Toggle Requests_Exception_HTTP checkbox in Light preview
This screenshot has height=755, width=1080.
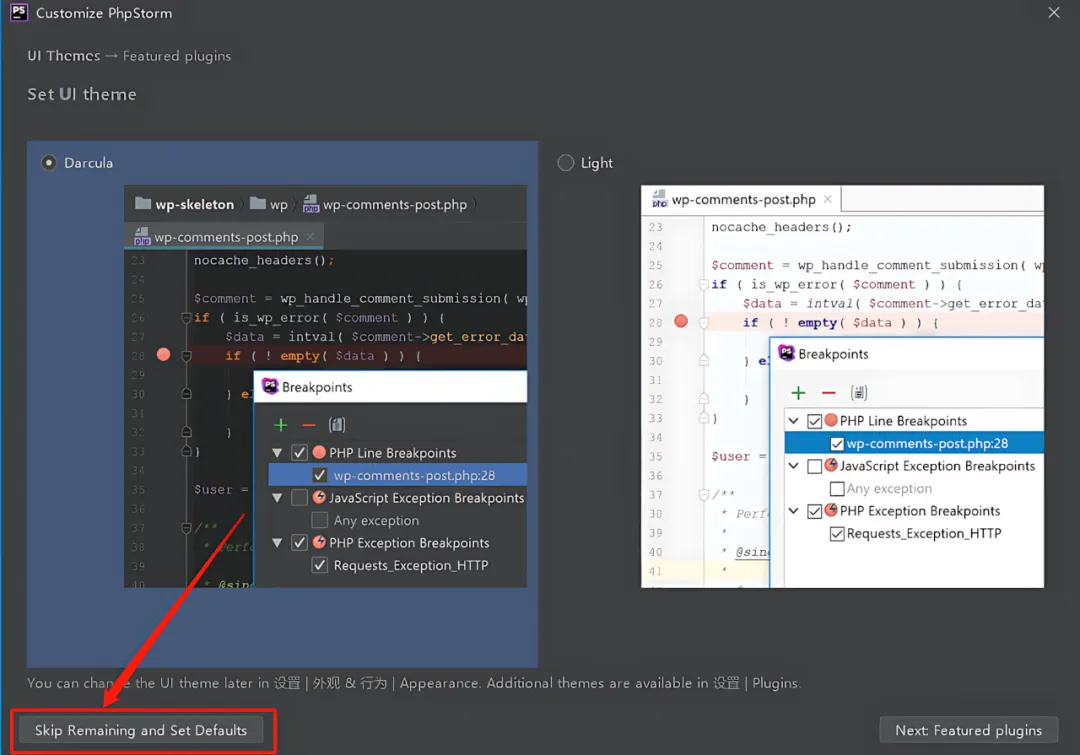coord(837,534)
